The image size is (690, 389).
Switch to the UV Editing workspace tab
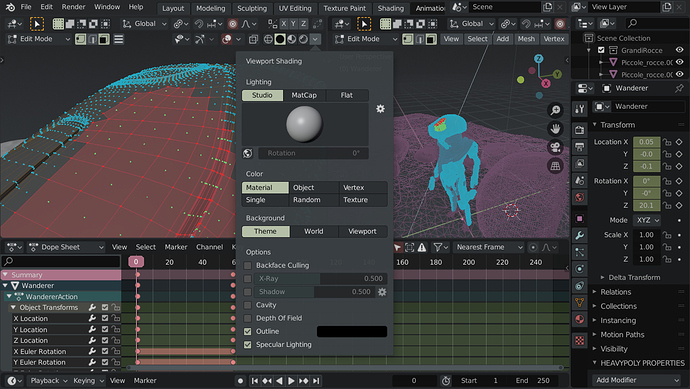point(294,8)
